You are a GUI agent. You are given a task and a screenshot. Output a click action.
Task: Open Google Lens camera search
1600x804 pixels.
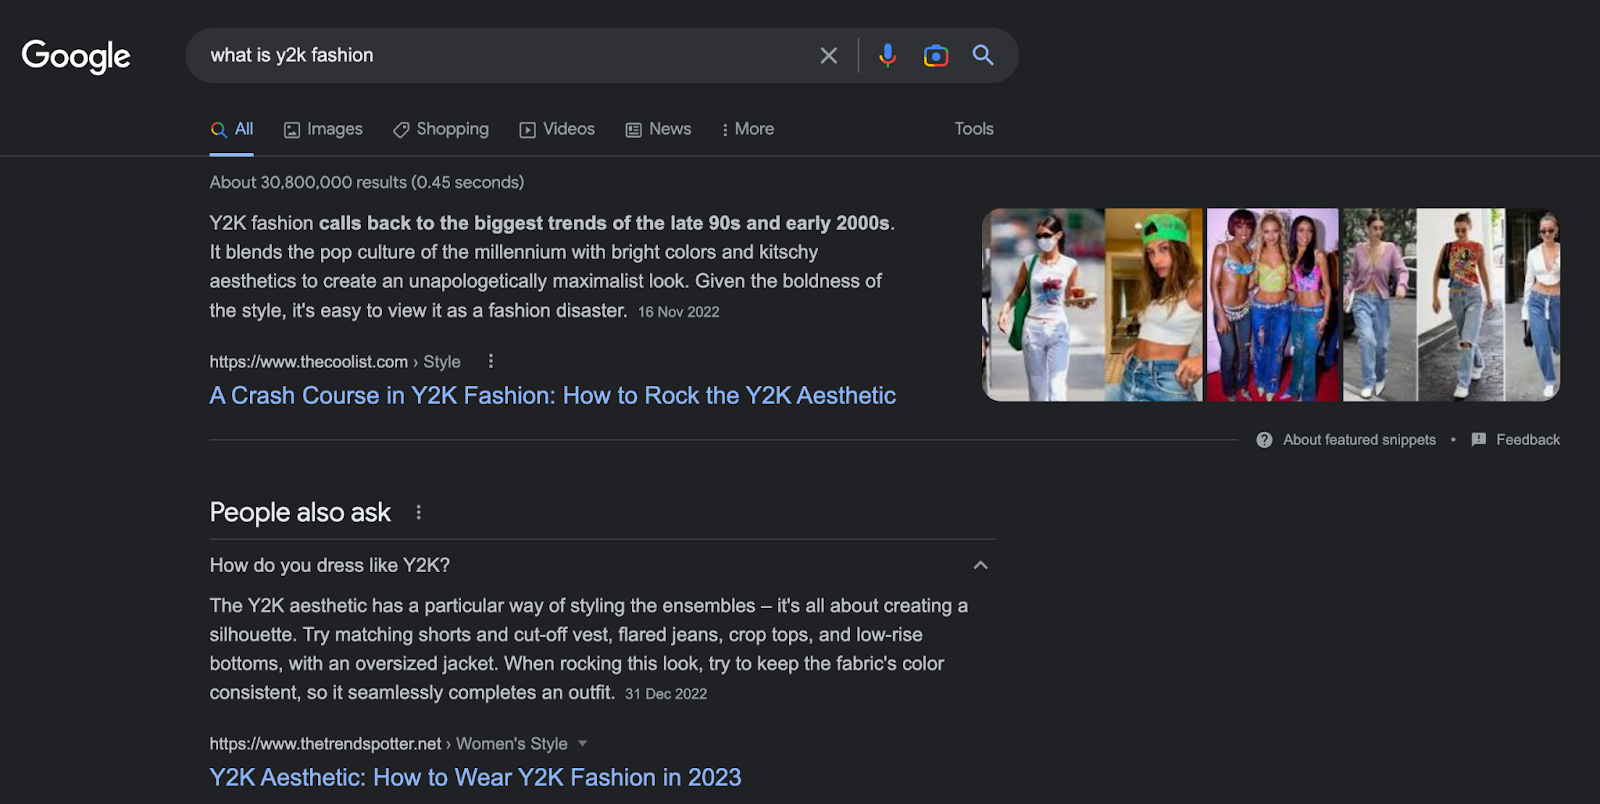[935, 56]
